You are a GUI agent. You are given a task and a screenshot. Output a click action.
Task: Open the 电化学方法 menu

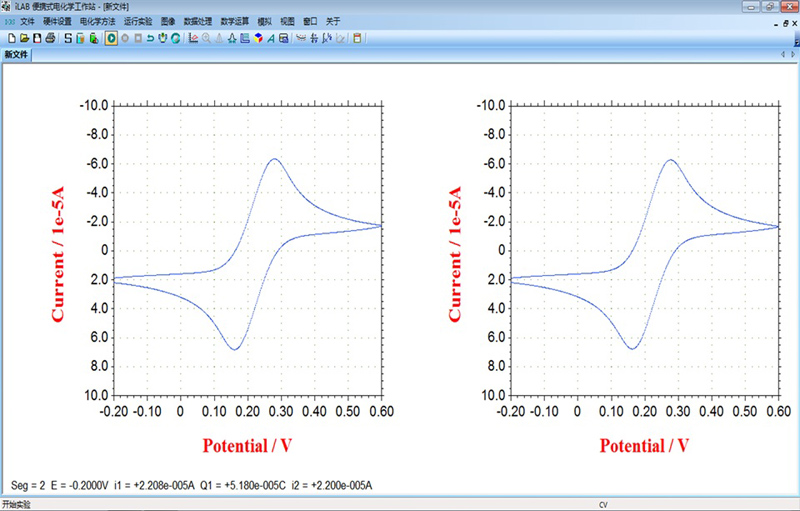tap(98, 21)
